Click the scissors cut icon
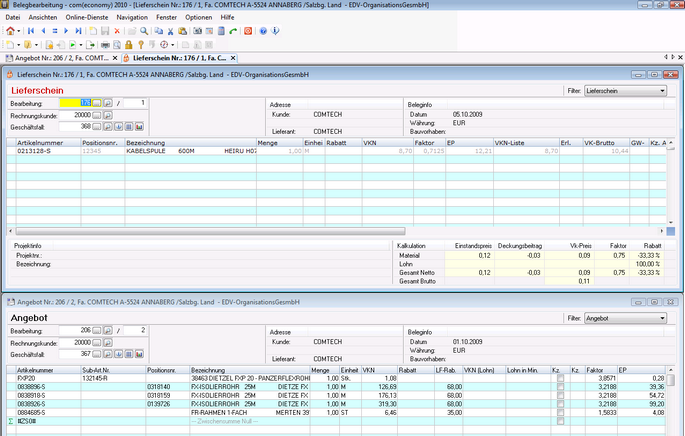 coord(170,31)
